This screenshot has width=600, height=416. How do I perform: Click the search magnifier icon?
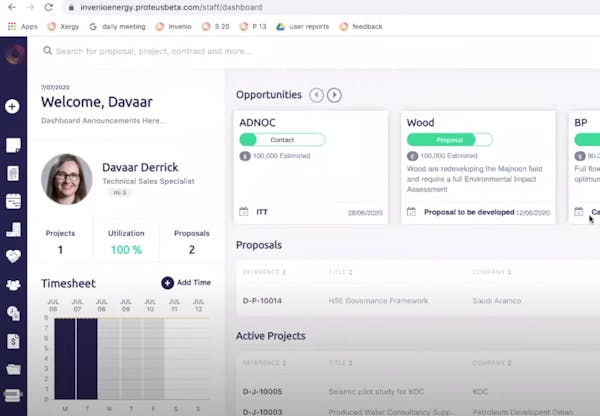(x=47, y=51)
